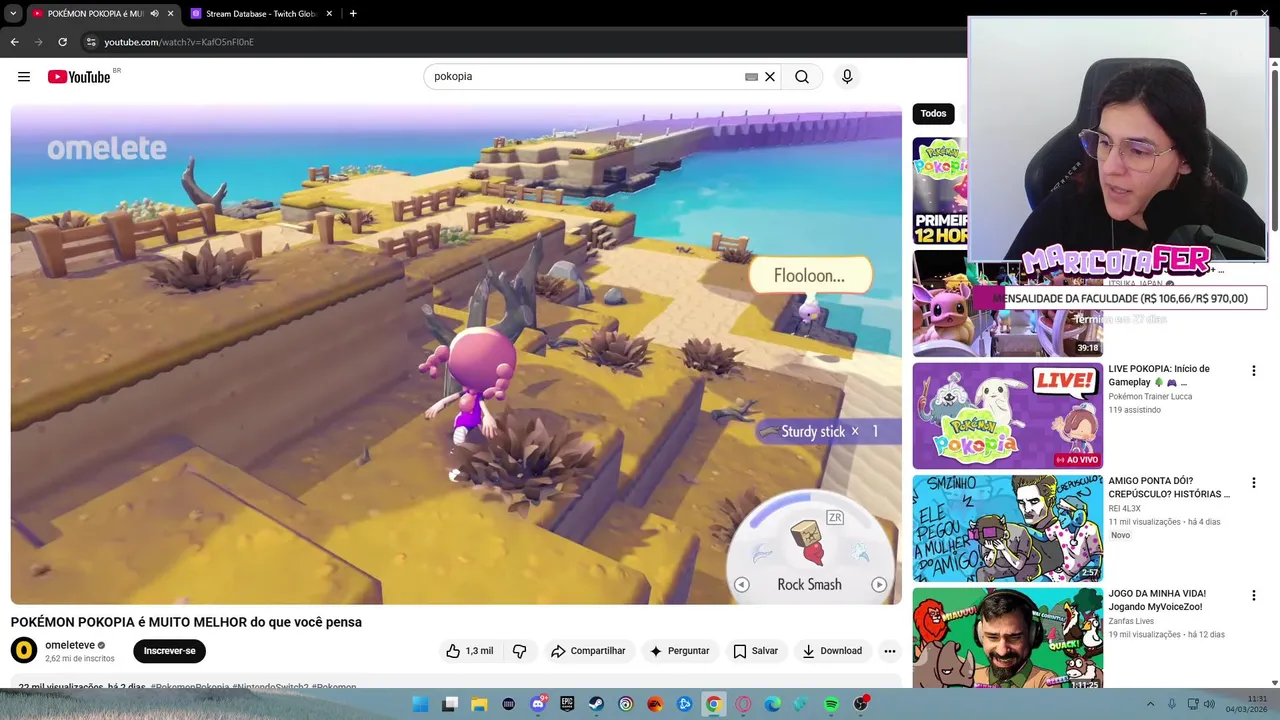Open File Explorer from the taskbar

479,704
